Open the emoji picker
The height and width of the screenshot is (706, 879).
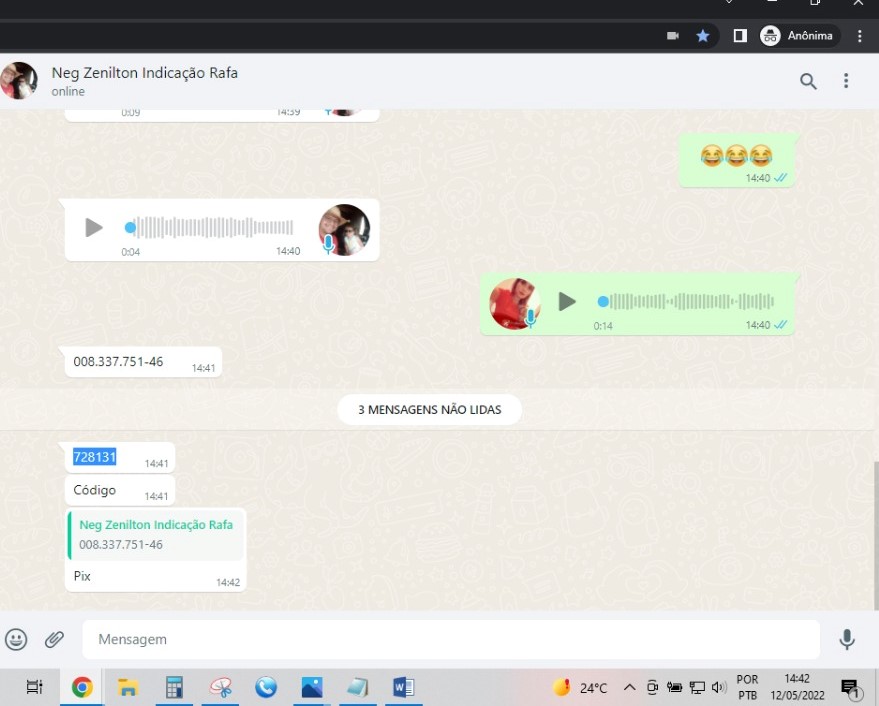16,639
